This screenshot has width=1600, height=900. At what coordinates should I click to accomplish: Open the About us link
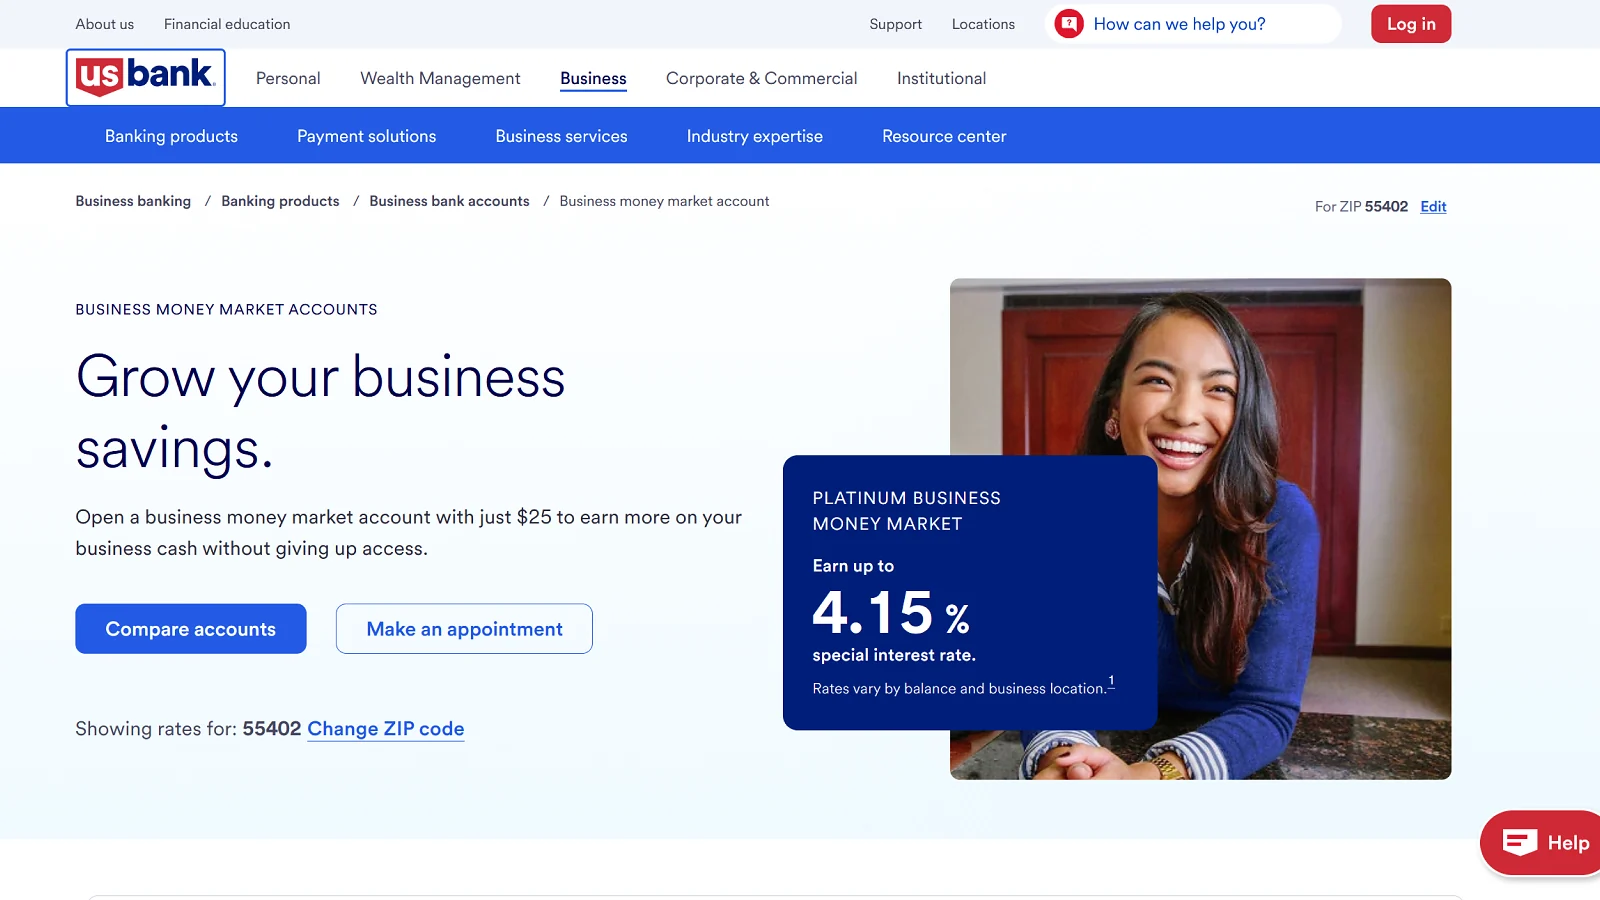pyautogui.click(x=105, y=24)
